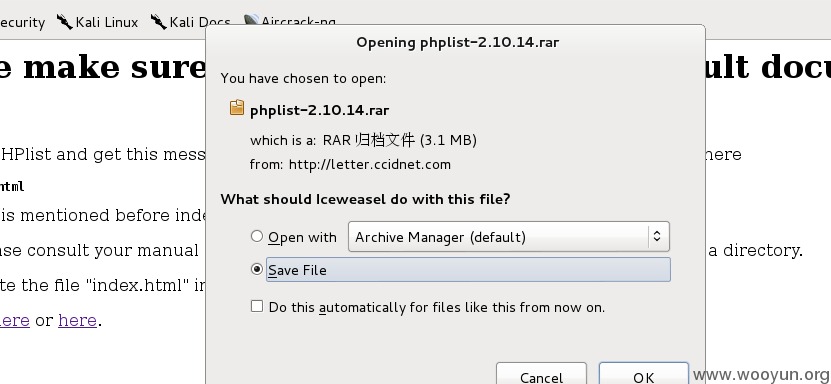Click the RAR archive file icon
831x384 pixels.
[237, 108]
